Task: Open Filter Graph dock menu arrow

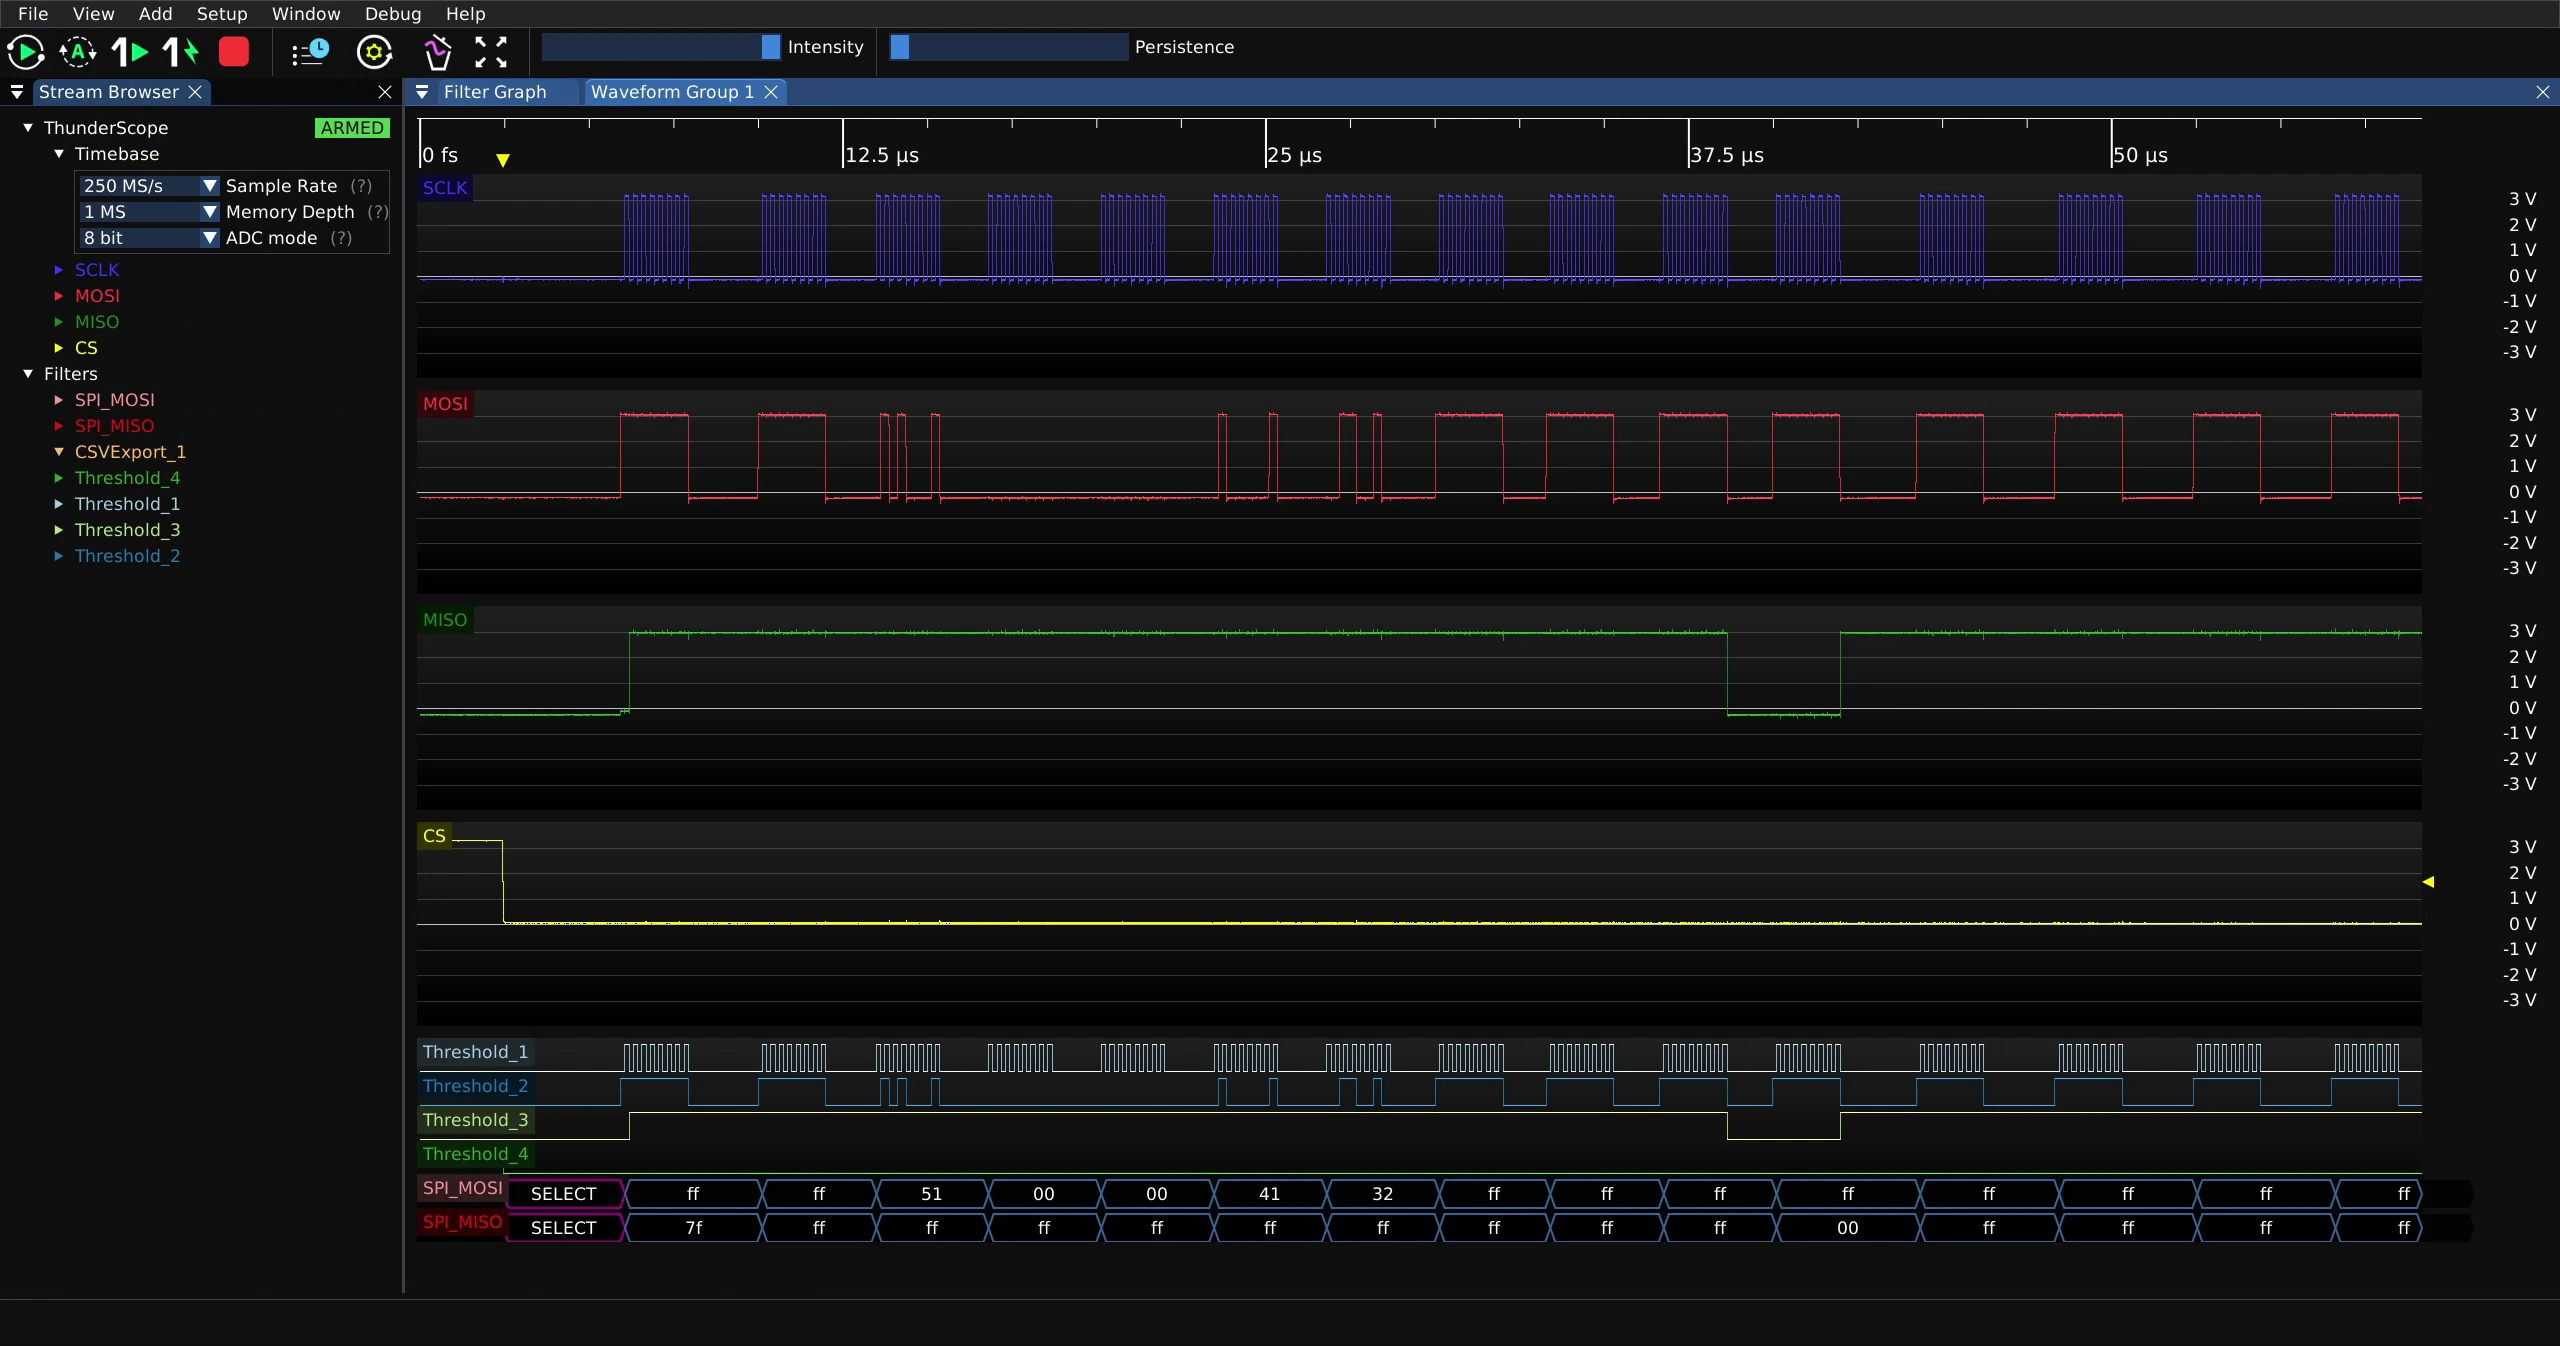Action: click(x=422, y=92)
